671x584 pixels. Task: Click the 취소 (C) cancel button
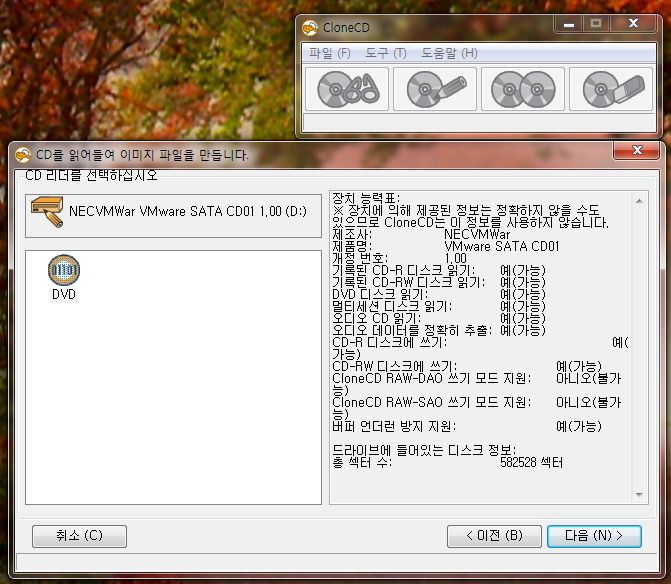click(x=79, y=536)
